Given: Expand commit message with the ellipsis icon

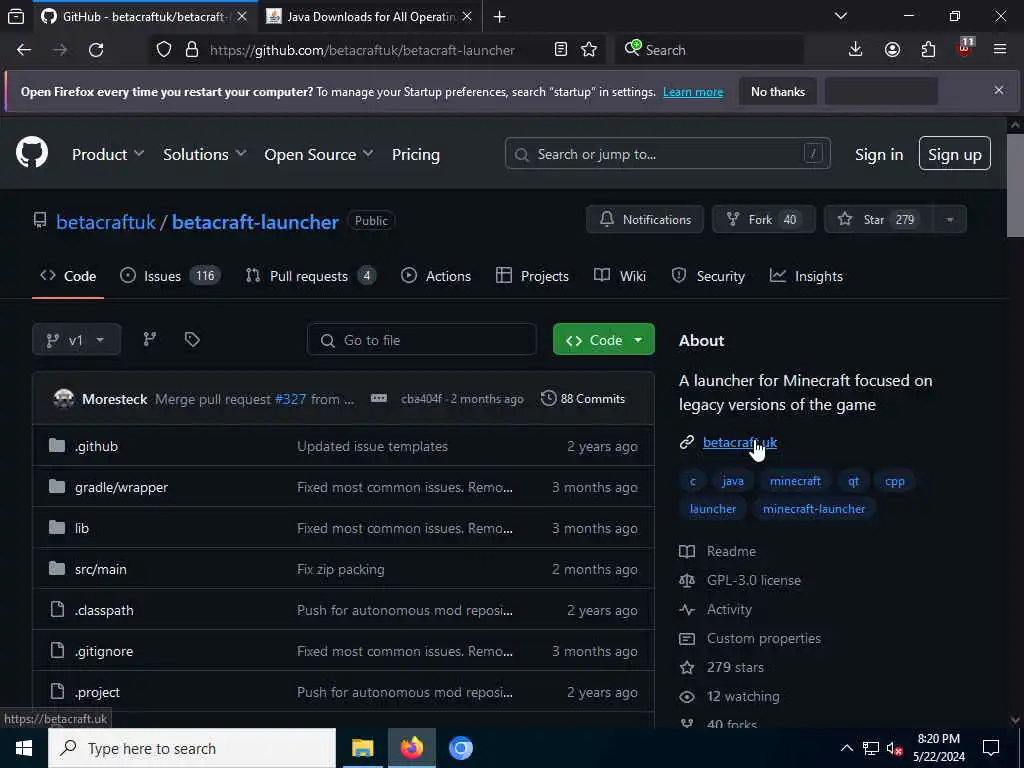Looking at the screenshot, I should 379,398.
